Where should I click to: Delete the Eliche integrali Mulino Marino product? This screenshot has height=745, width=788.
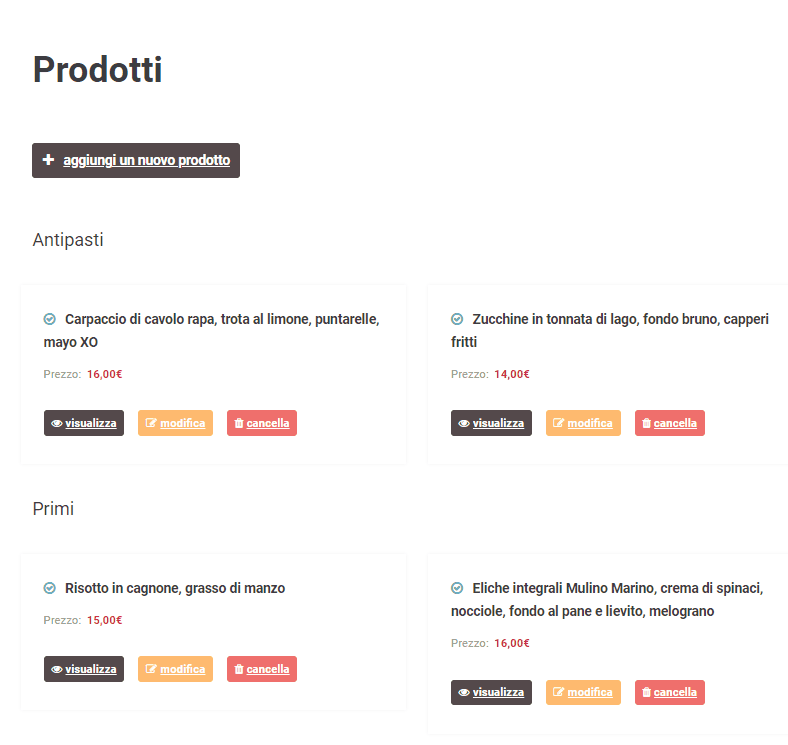pyautogui.click(x=669, y=693)
